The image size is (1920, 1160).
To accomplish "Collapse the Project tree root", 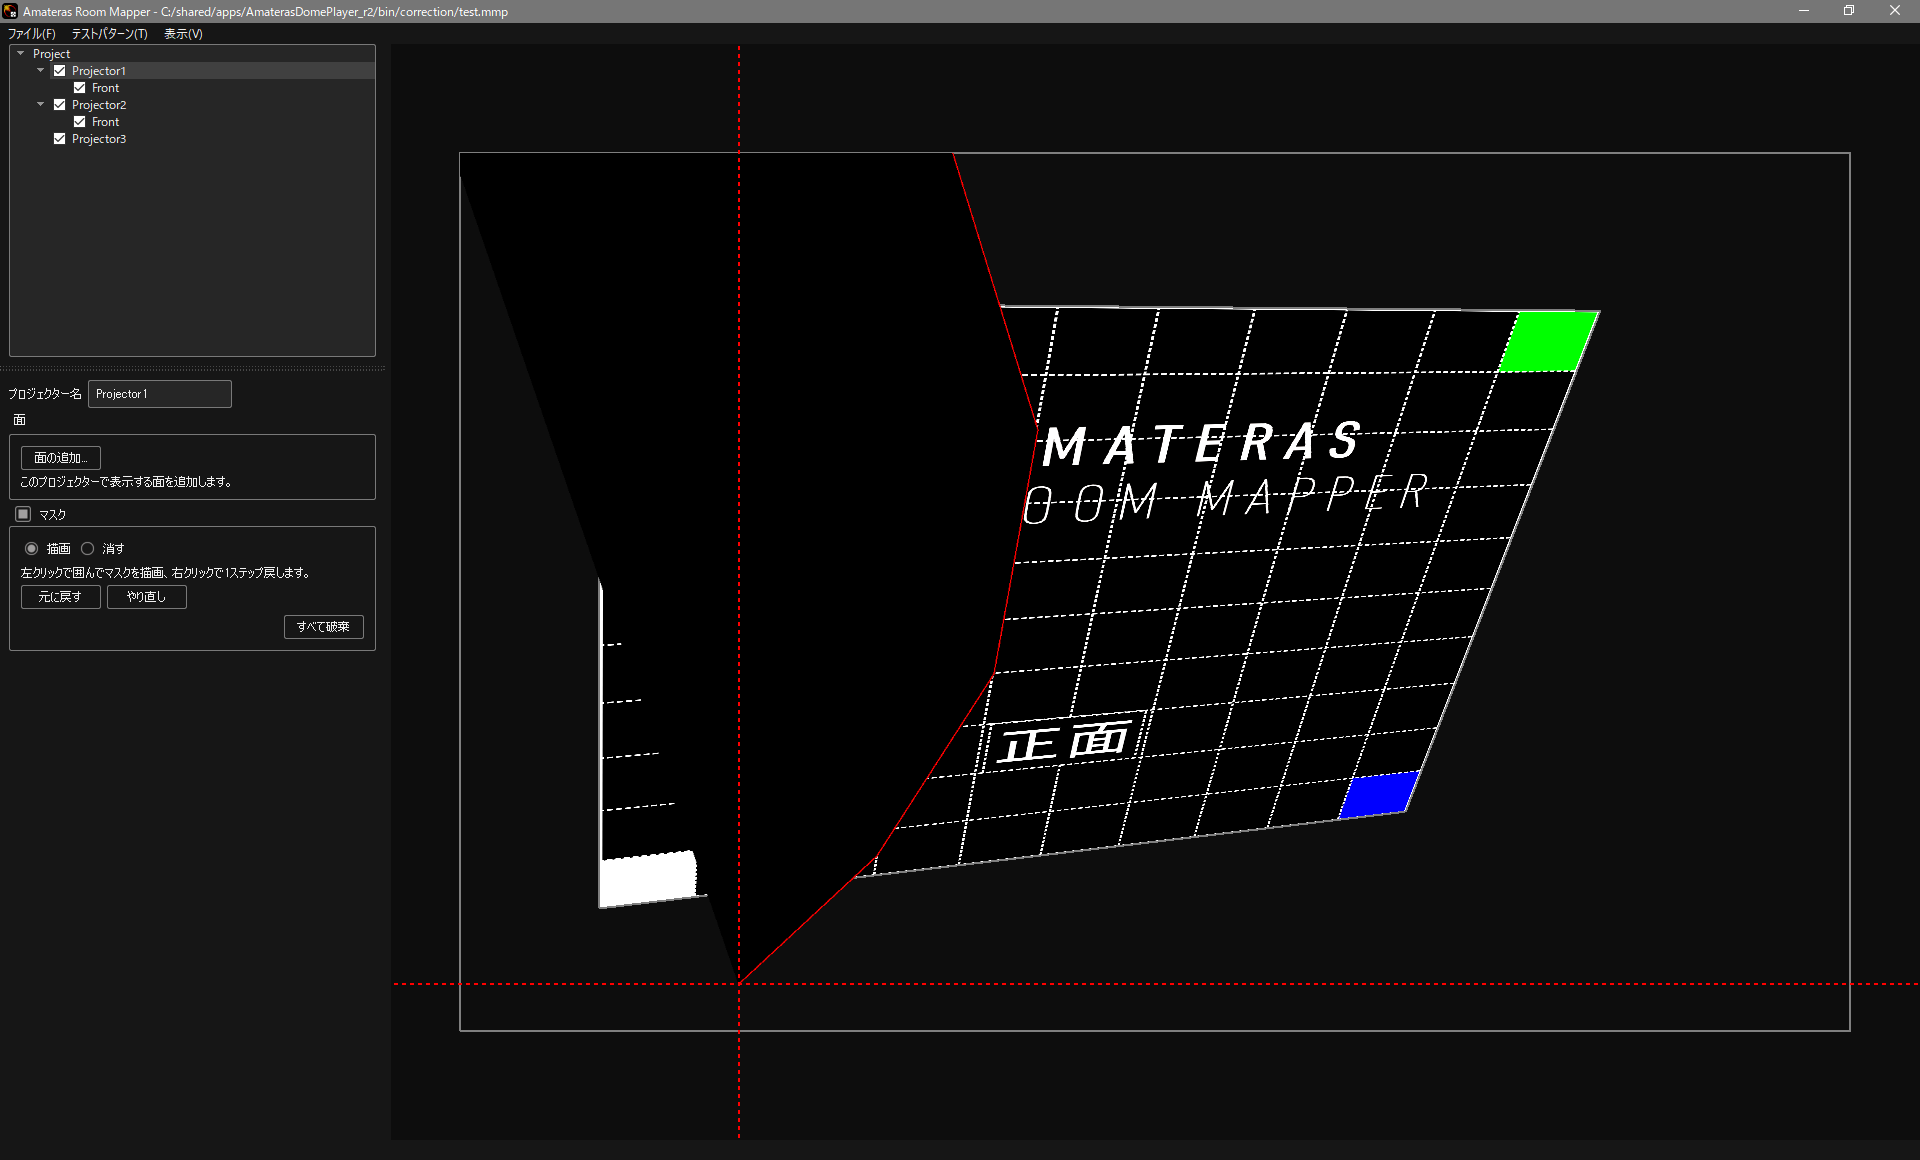I will pos(21,54).
